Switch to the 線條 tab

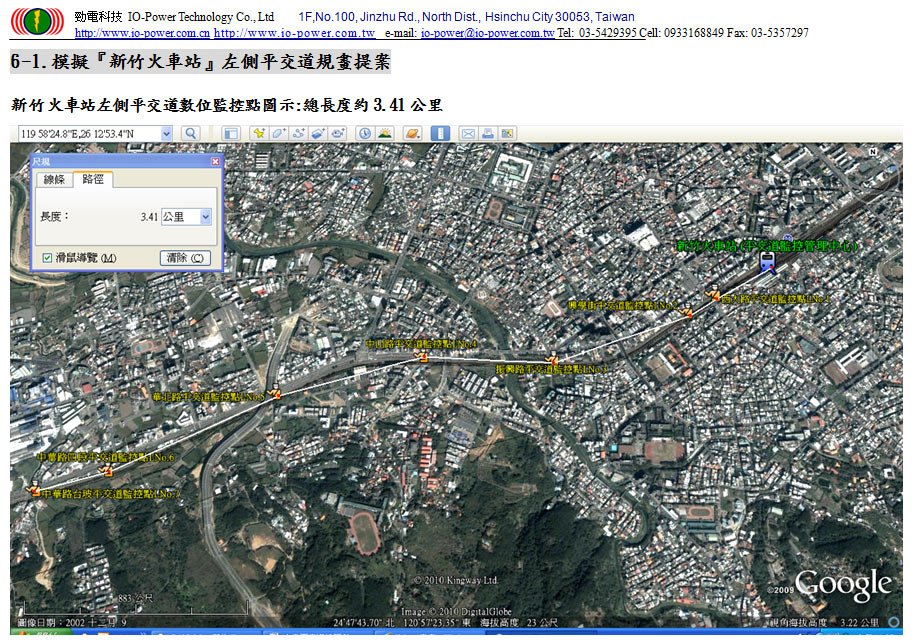point(53,180)
